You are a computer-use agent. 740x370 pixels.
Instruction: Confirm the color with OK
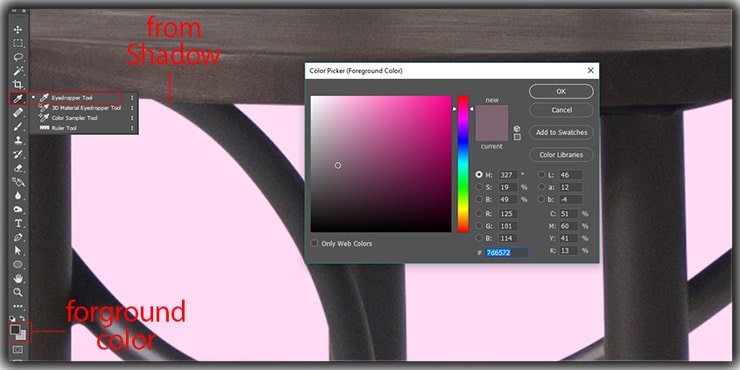tap(561, 92)
